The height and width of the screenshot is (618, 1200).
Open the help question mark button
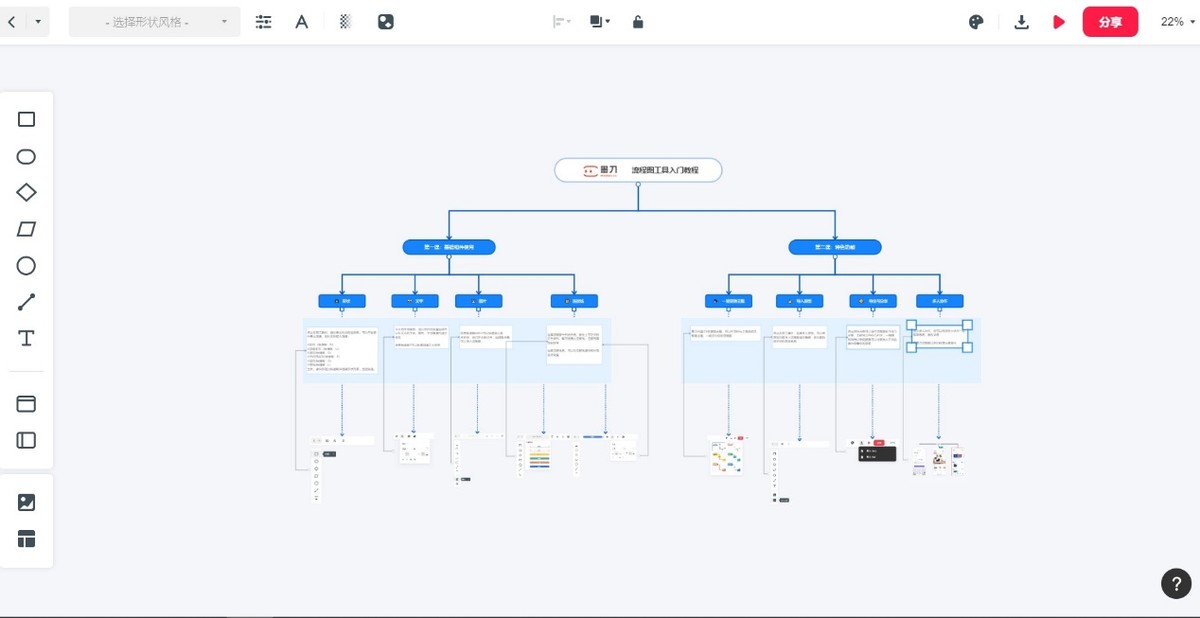click(x=1175, y=584)
